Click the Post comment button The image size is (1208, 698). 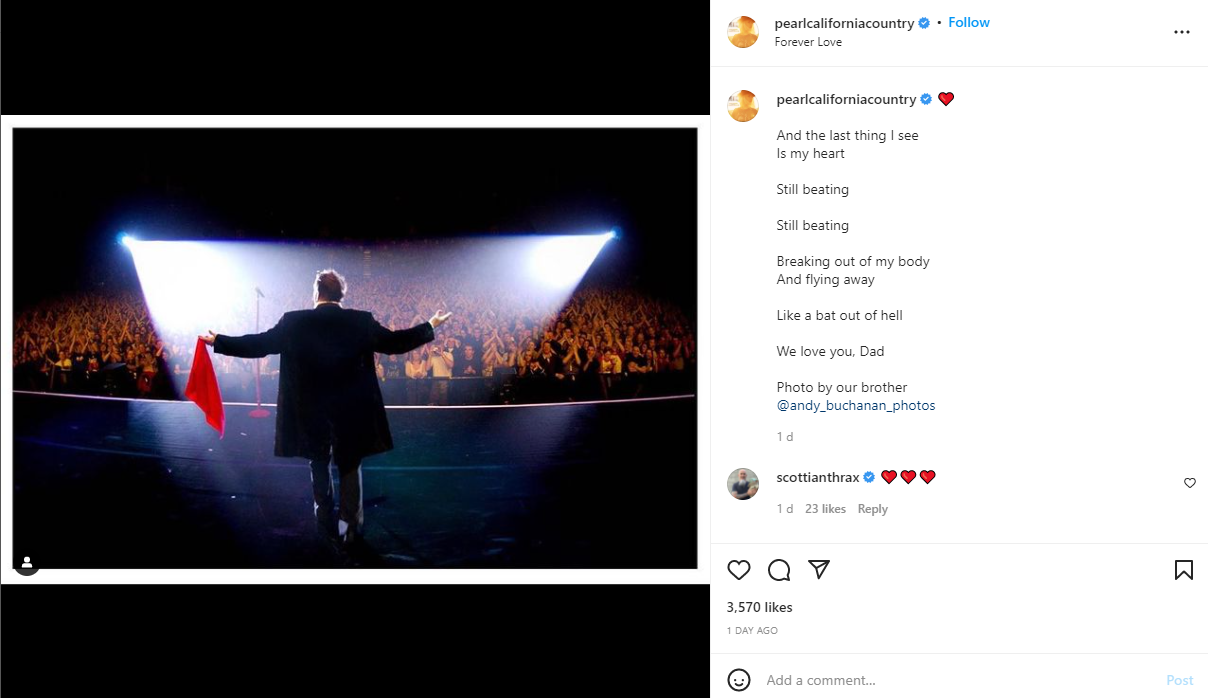point(1180,680)
